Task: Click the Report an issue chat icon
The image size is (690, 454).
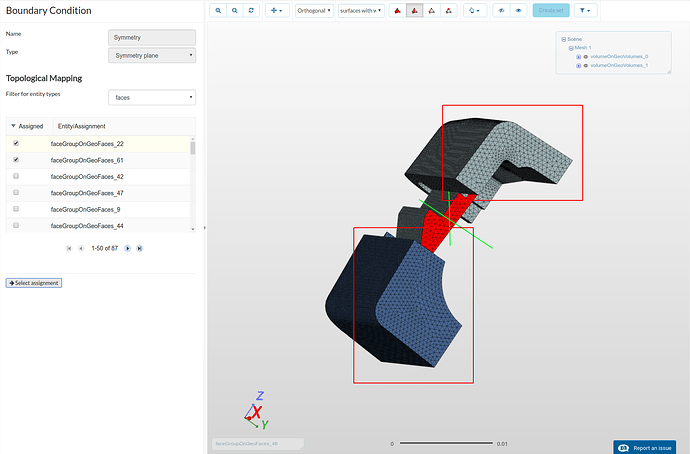Action: point(621,447)
